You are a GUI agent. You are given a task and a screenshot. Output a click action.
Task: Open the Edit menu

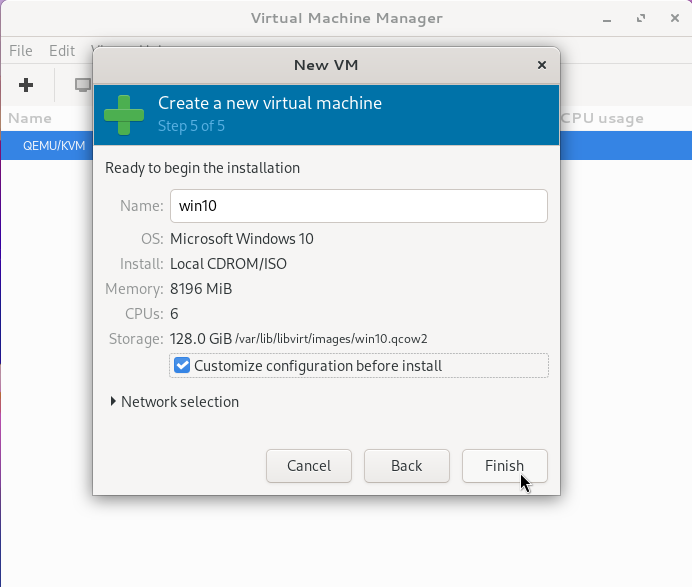(x=62, y=51)
